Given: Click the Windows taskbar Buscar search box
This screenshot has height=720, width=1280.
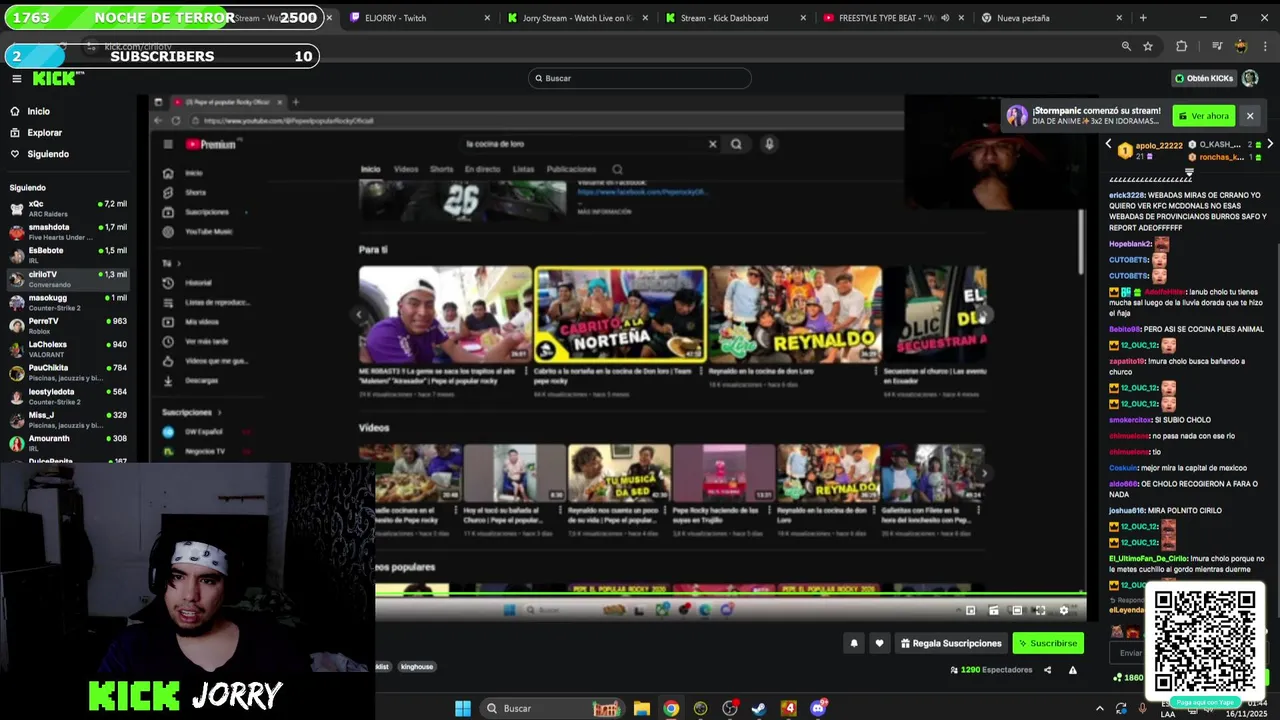Looking at the screenshot, I should coord(550,708).
